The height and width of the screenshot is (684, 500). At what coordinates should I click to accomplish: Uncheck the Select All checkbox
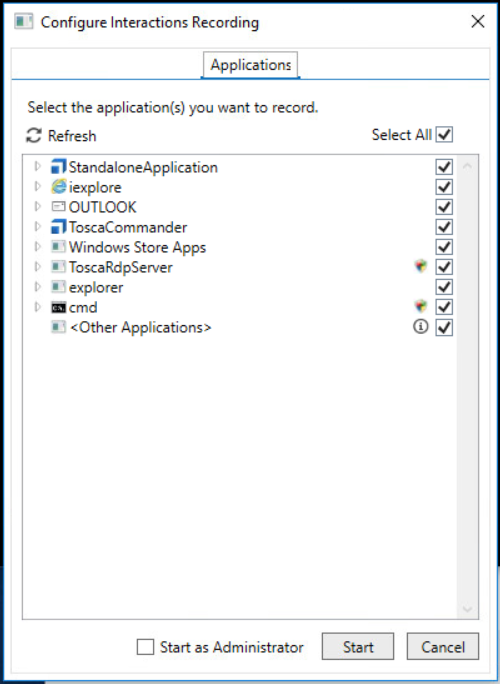click(445, 134)
